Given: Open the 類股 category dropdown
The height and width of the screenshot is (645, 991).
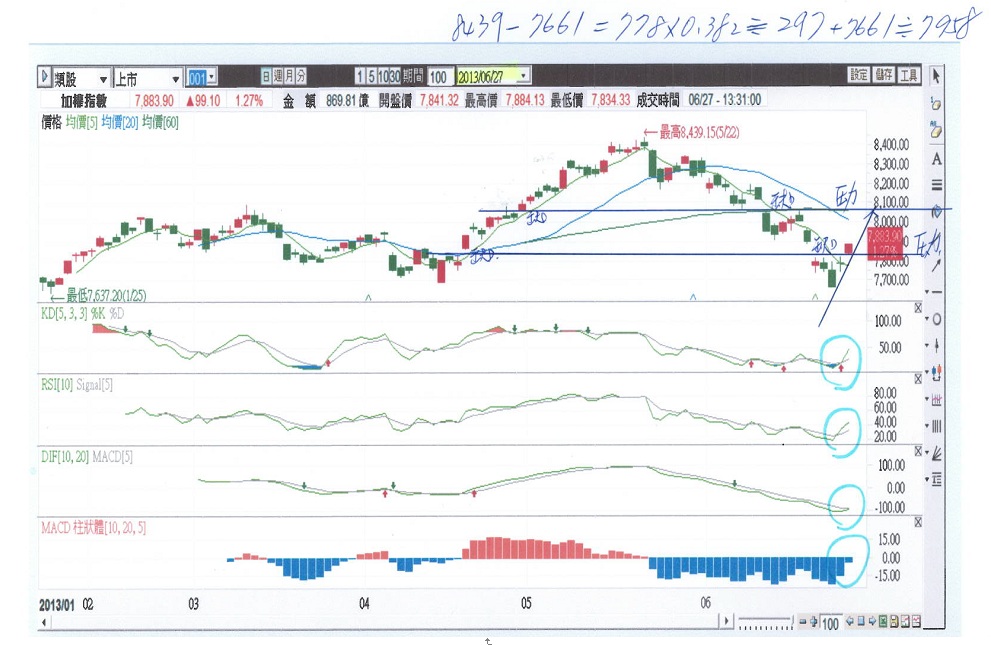Looking at the screenshot, I should click(x=103, y=79).
